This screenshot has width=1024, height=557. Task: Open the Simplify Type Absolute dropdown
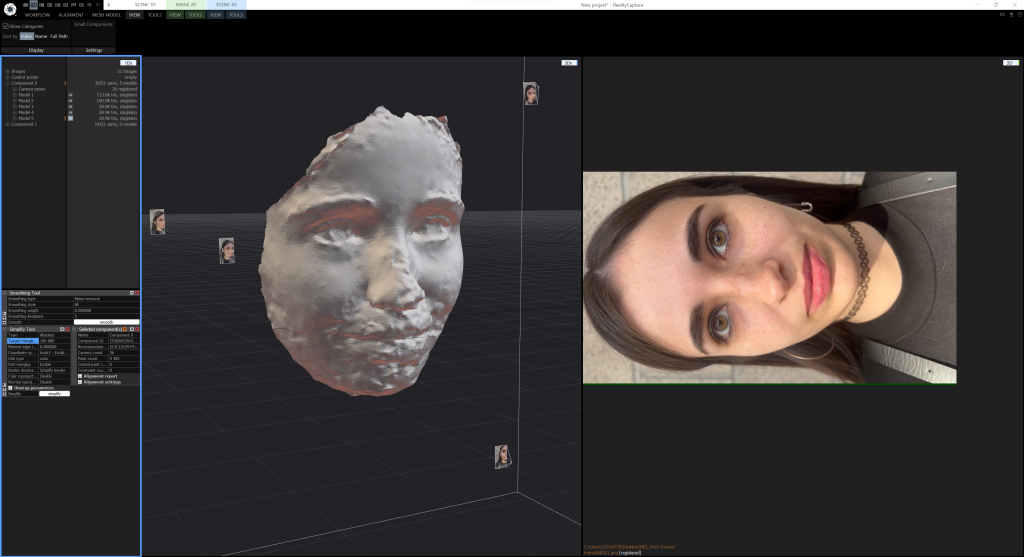coord(54,335)
